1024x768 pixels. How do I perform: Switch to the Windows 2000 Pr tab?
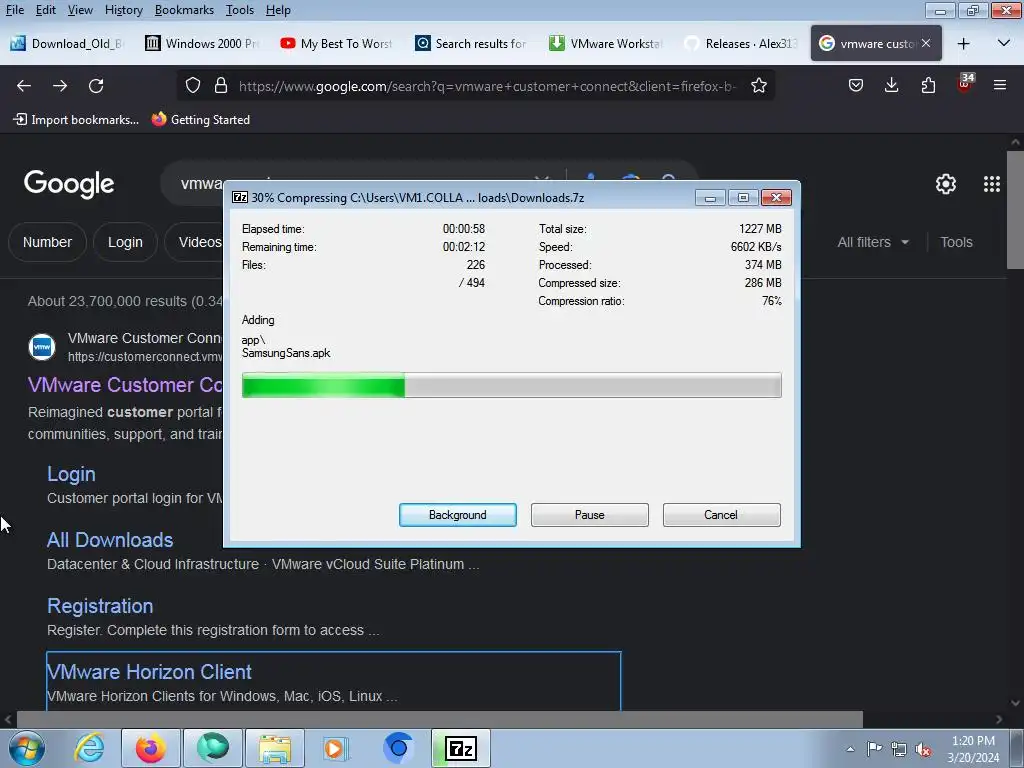201,44
